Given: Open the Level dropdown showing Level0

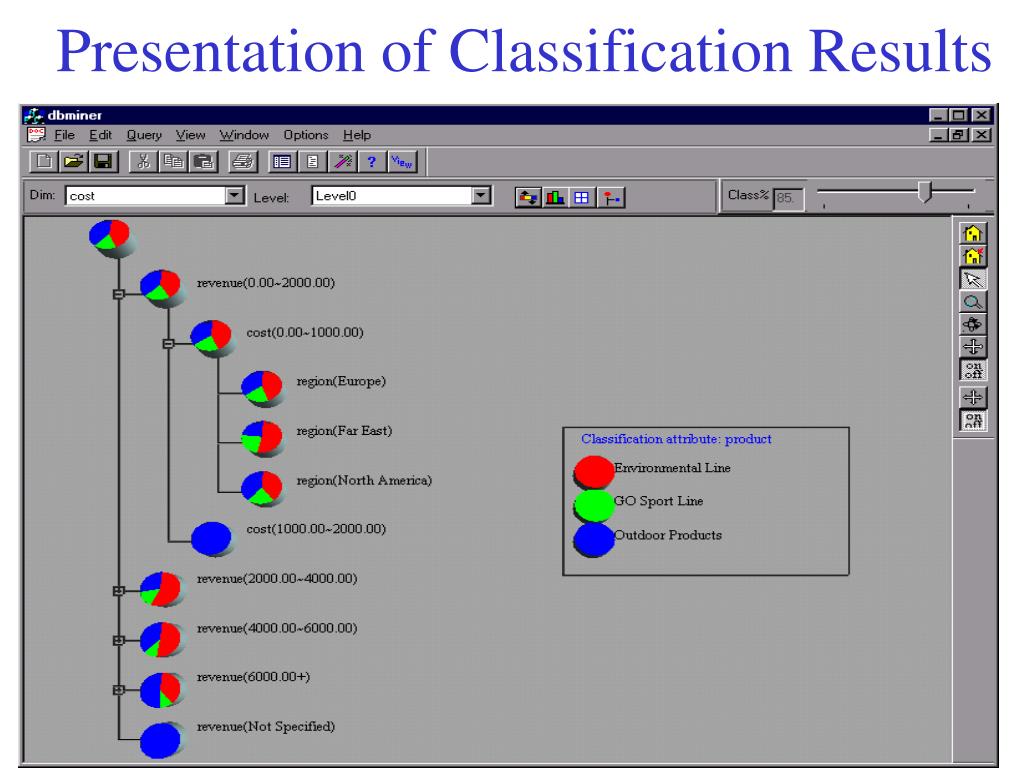Looking at the screenshot, I should (x=481, y=195).
